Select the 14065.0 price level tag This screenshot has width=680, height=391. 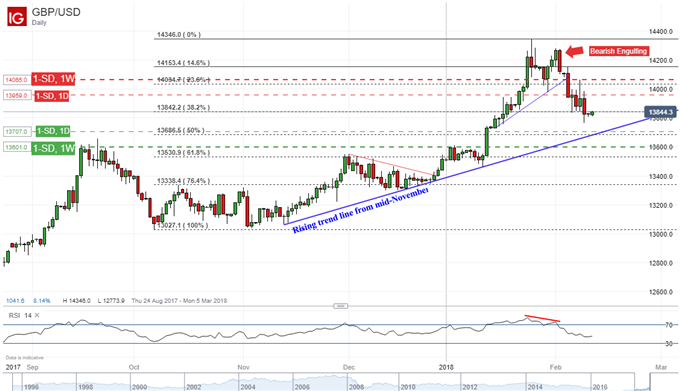coord(17,80)
